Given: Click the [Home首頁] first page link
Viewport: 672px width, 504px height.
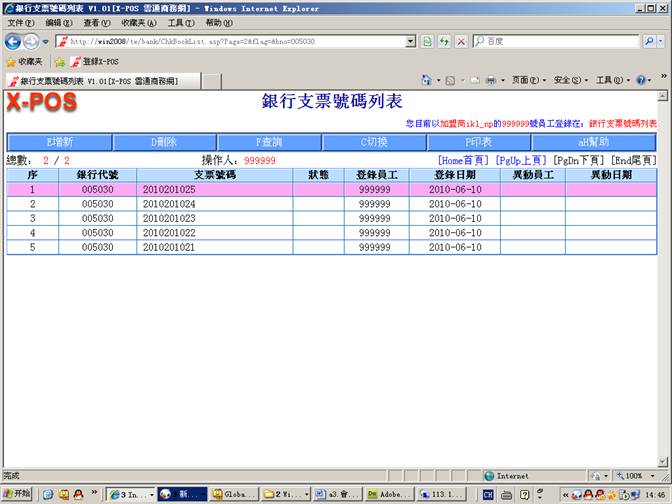Looking at the screenshot, I should coord(464,160).
